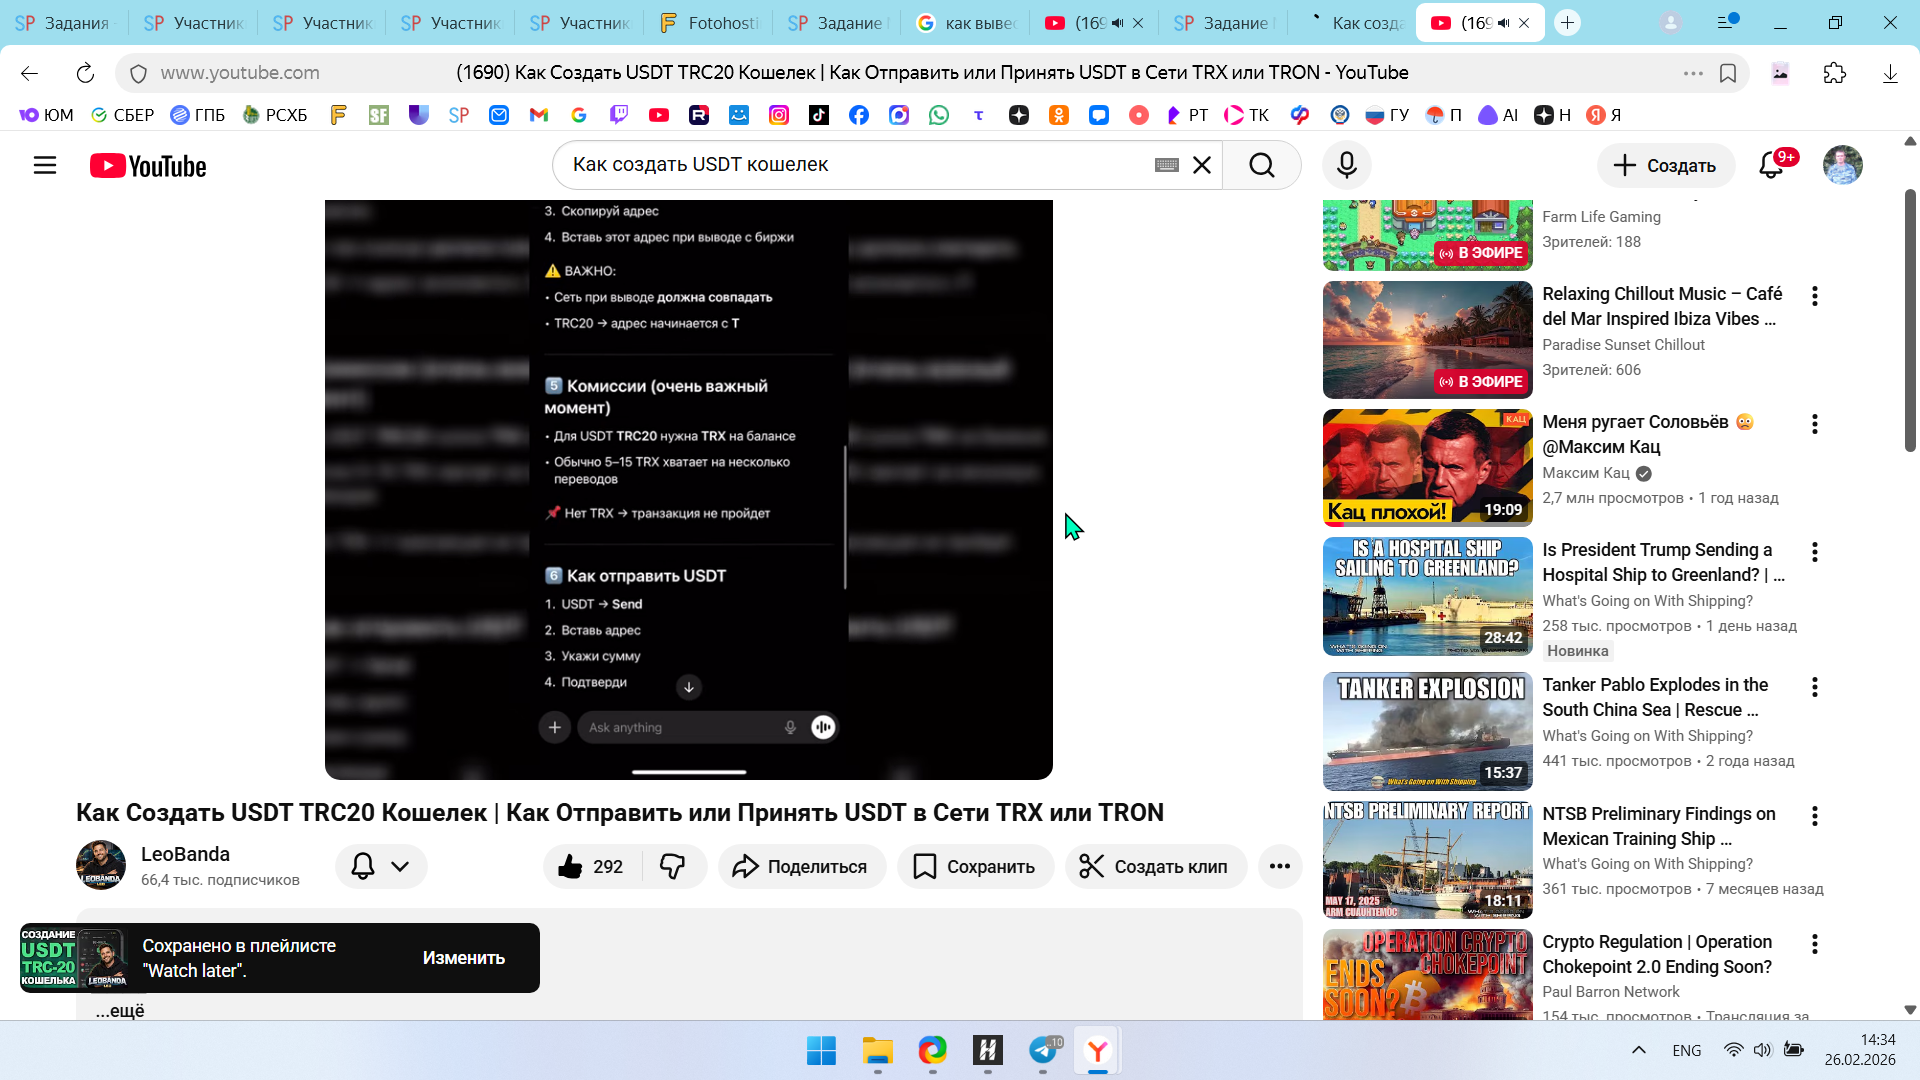Clear the search field with X
1920x1080 pixels.
[x=1202, y=165]
